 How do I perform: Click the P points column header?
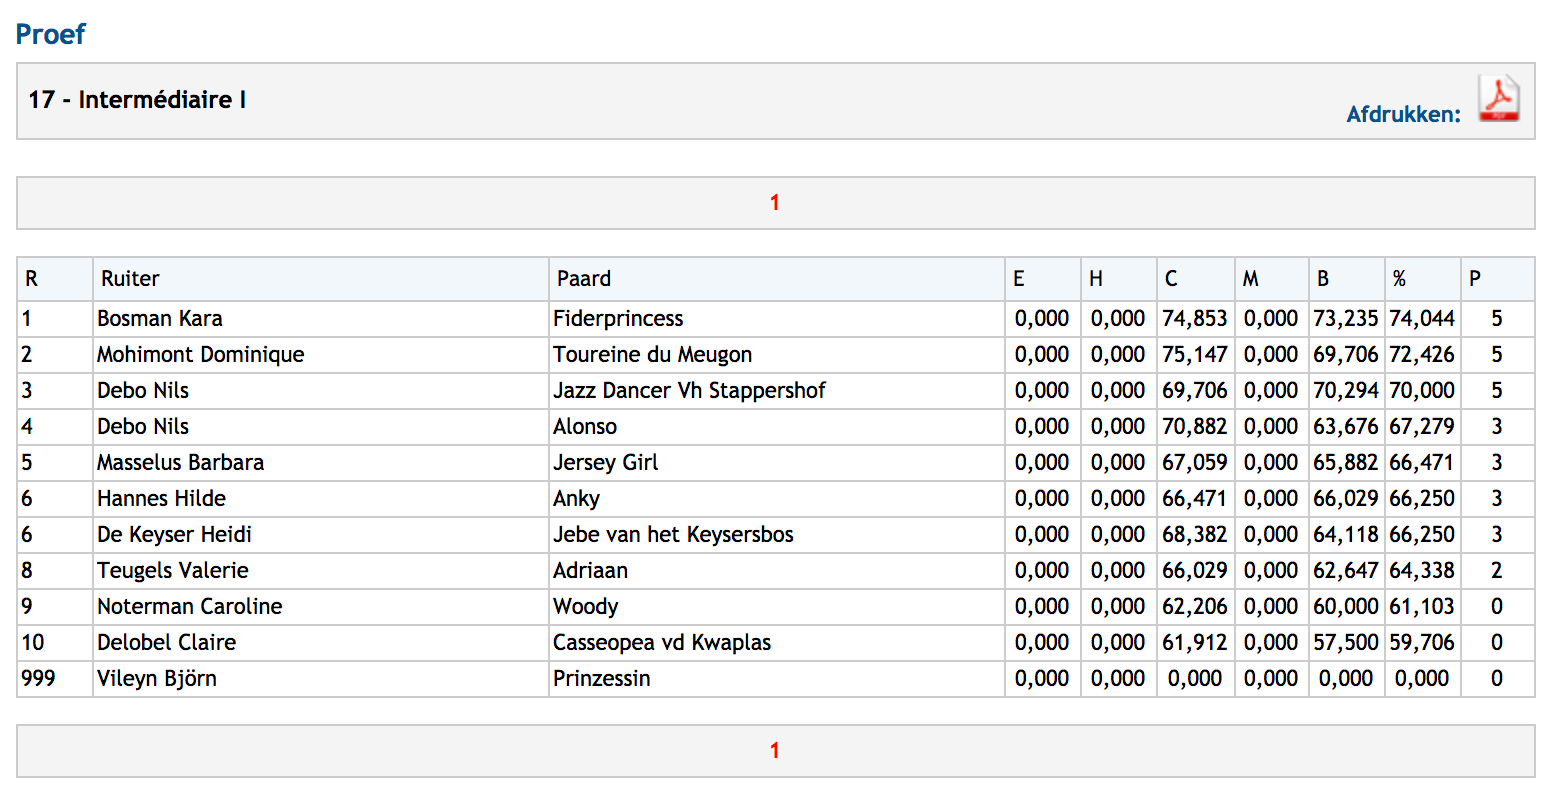click(x=1475, y=279)
